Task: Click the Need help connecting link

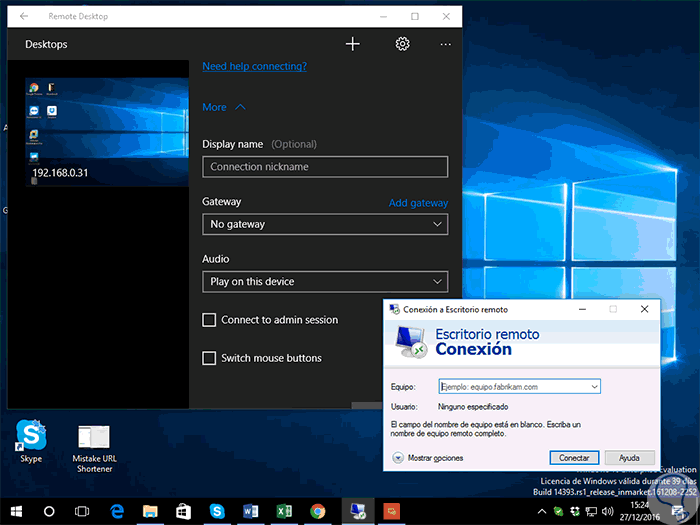Action: click(x=254, y=66)
